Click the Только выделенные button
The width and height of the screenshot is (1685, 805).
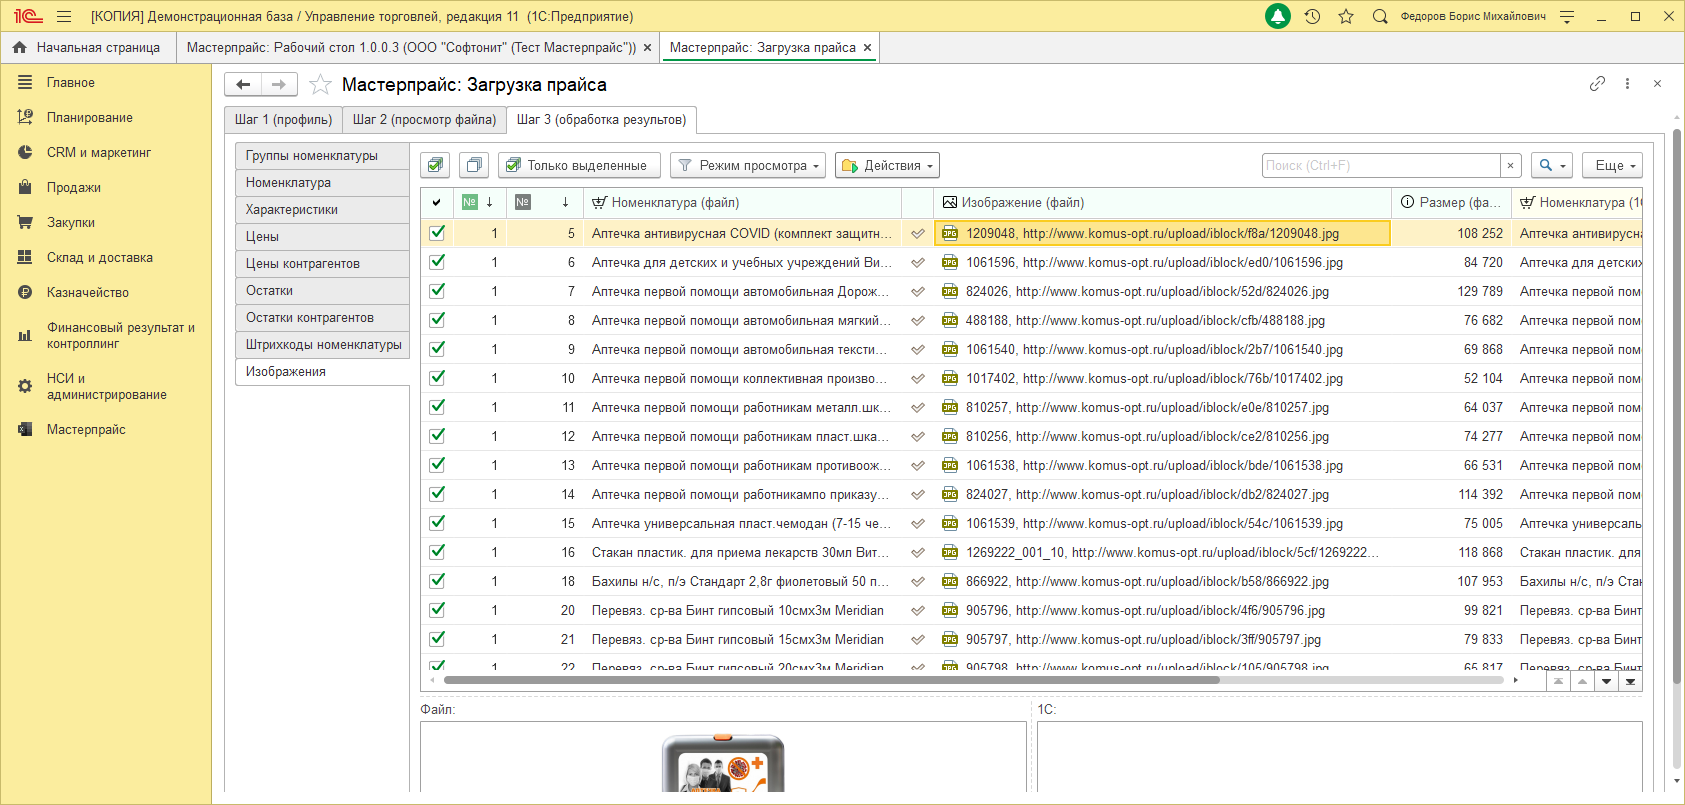(578, 165)
